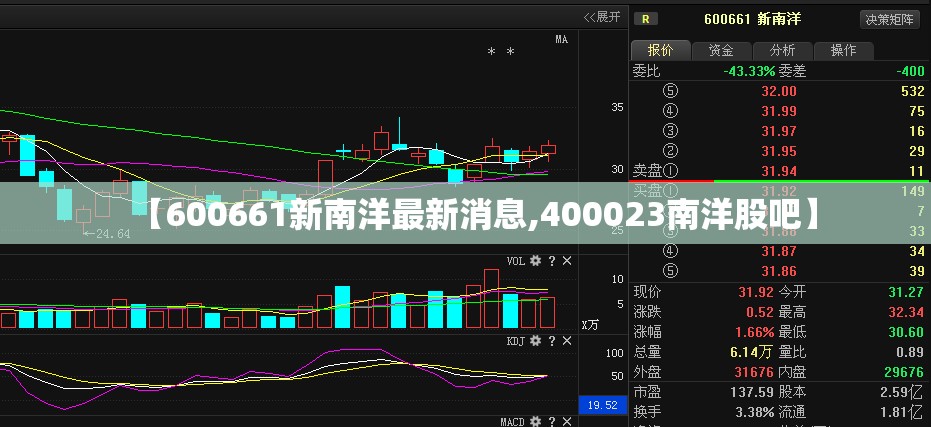
Task: Click 今开 value 31.27
Action: pos(906,292)
